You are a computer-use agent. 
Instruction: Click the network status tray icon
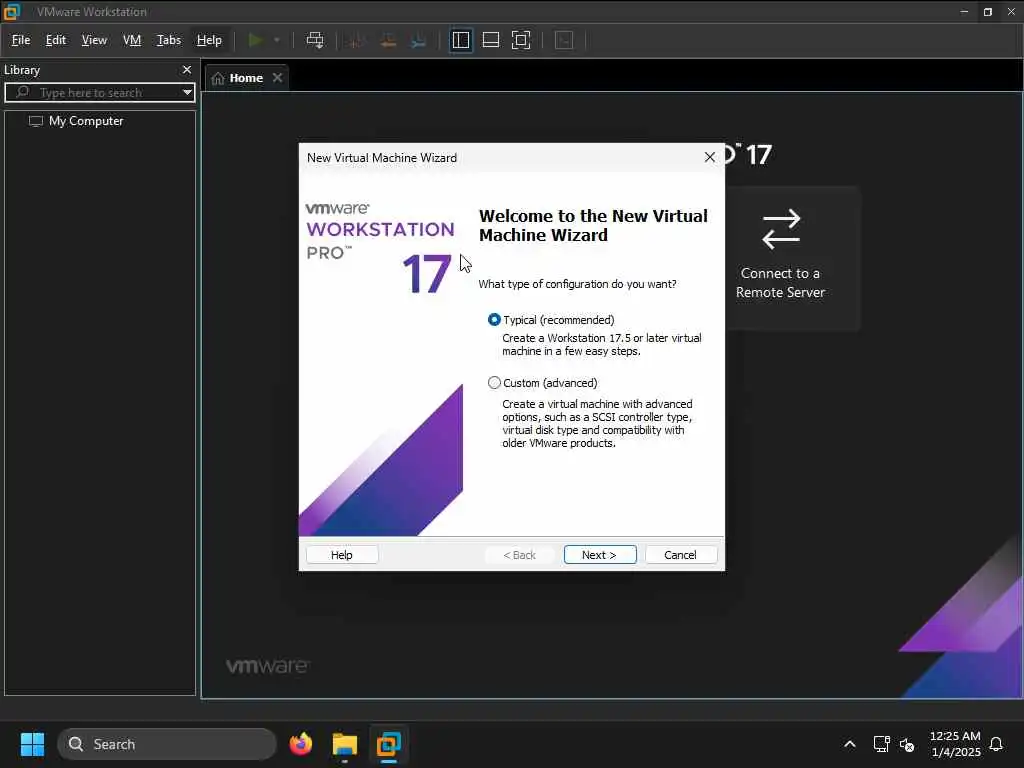pos(882,744)
